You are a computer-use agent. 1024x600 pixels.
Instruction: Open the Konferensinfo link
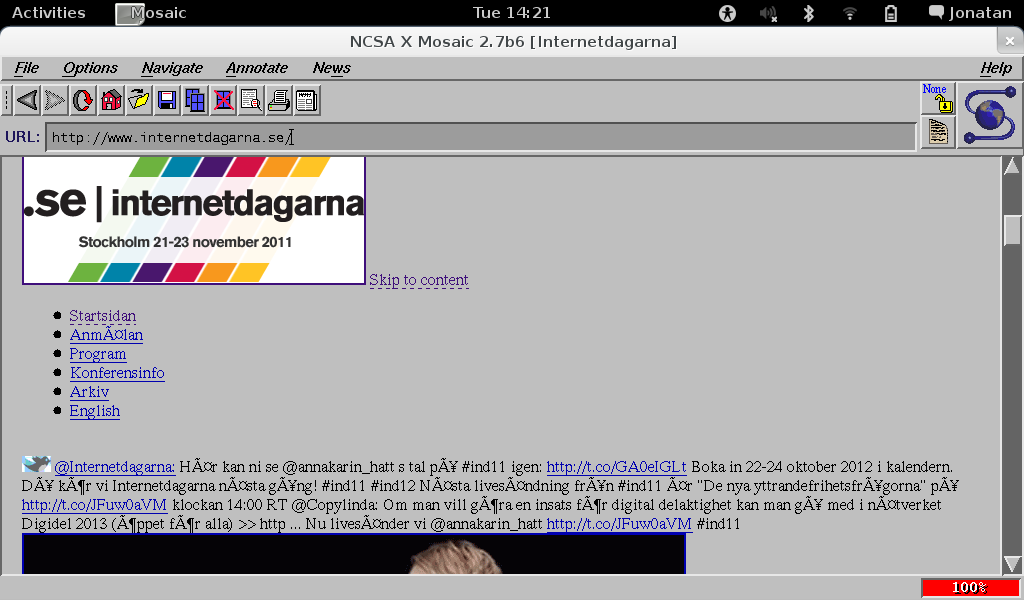click(x=118, y=373)
